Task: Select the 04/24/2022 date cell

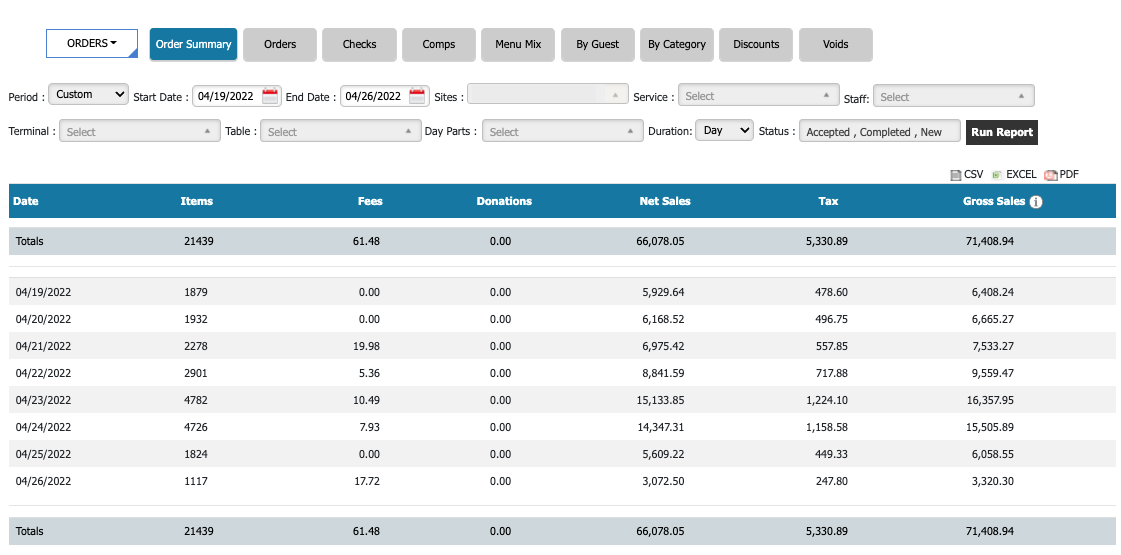Action: click(44, 428)
